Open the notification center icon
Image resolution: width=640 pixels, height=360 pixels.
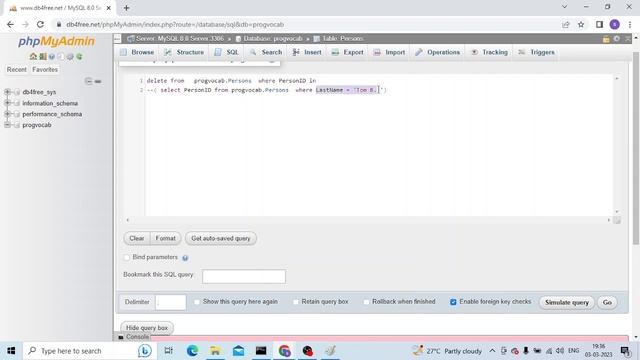[625, 351]
